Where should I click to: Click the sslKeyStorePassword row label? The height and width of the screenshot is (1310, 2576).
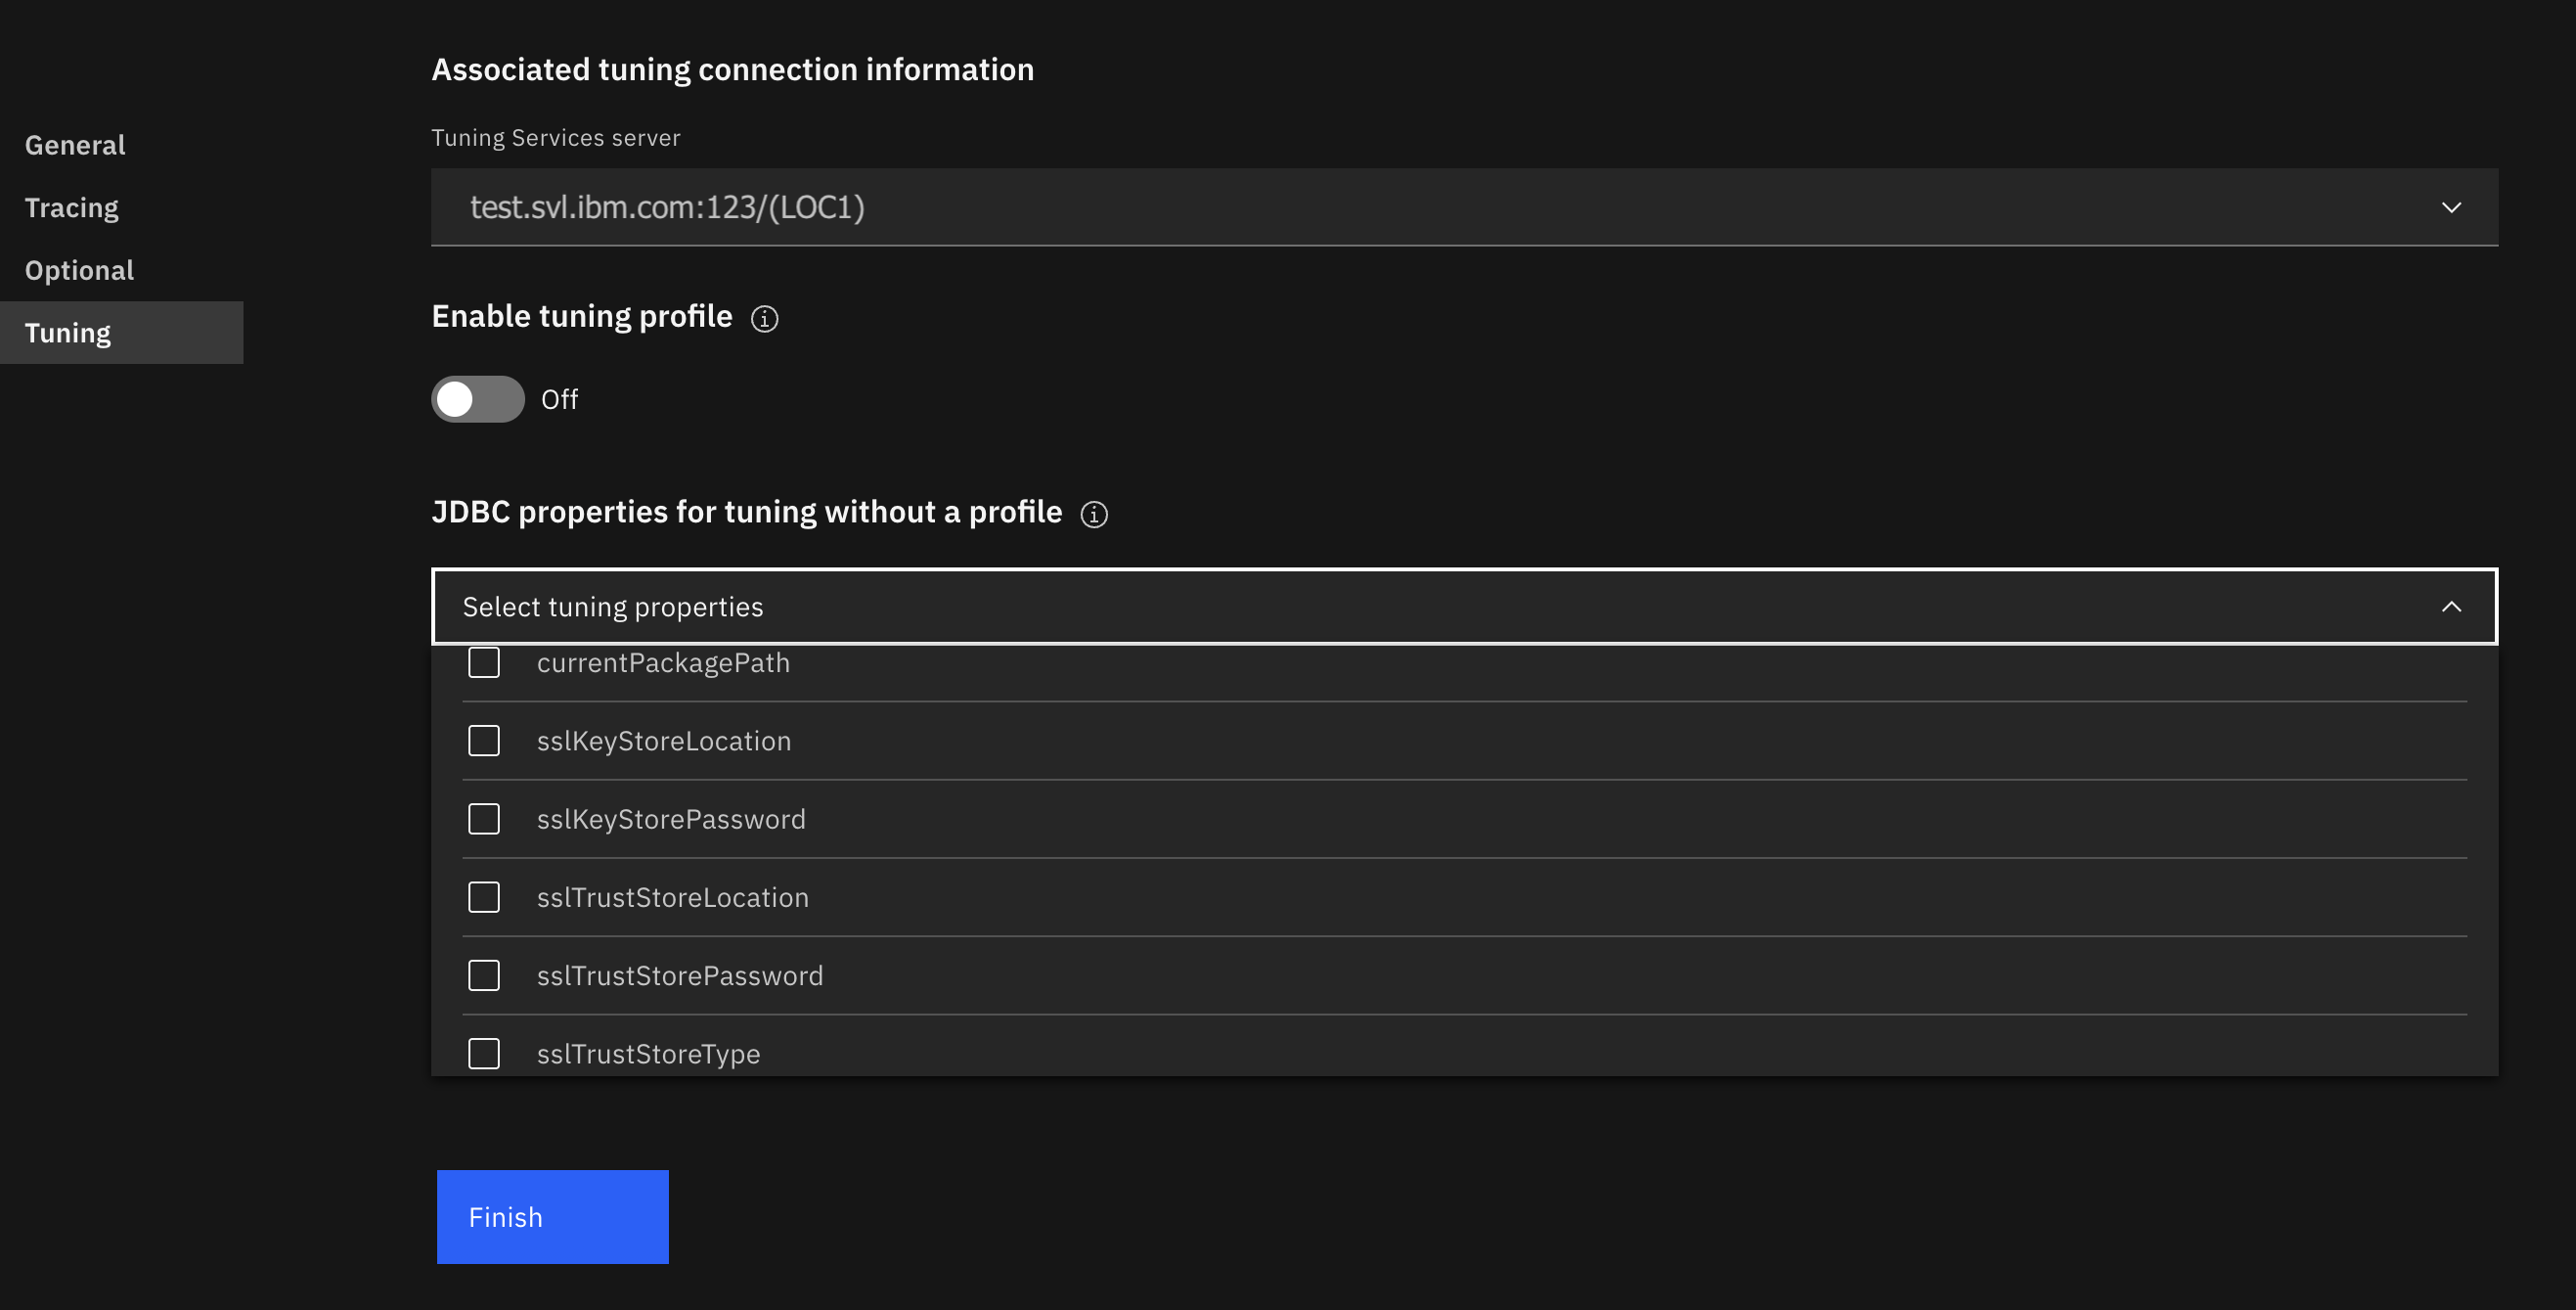coord(671,818)
